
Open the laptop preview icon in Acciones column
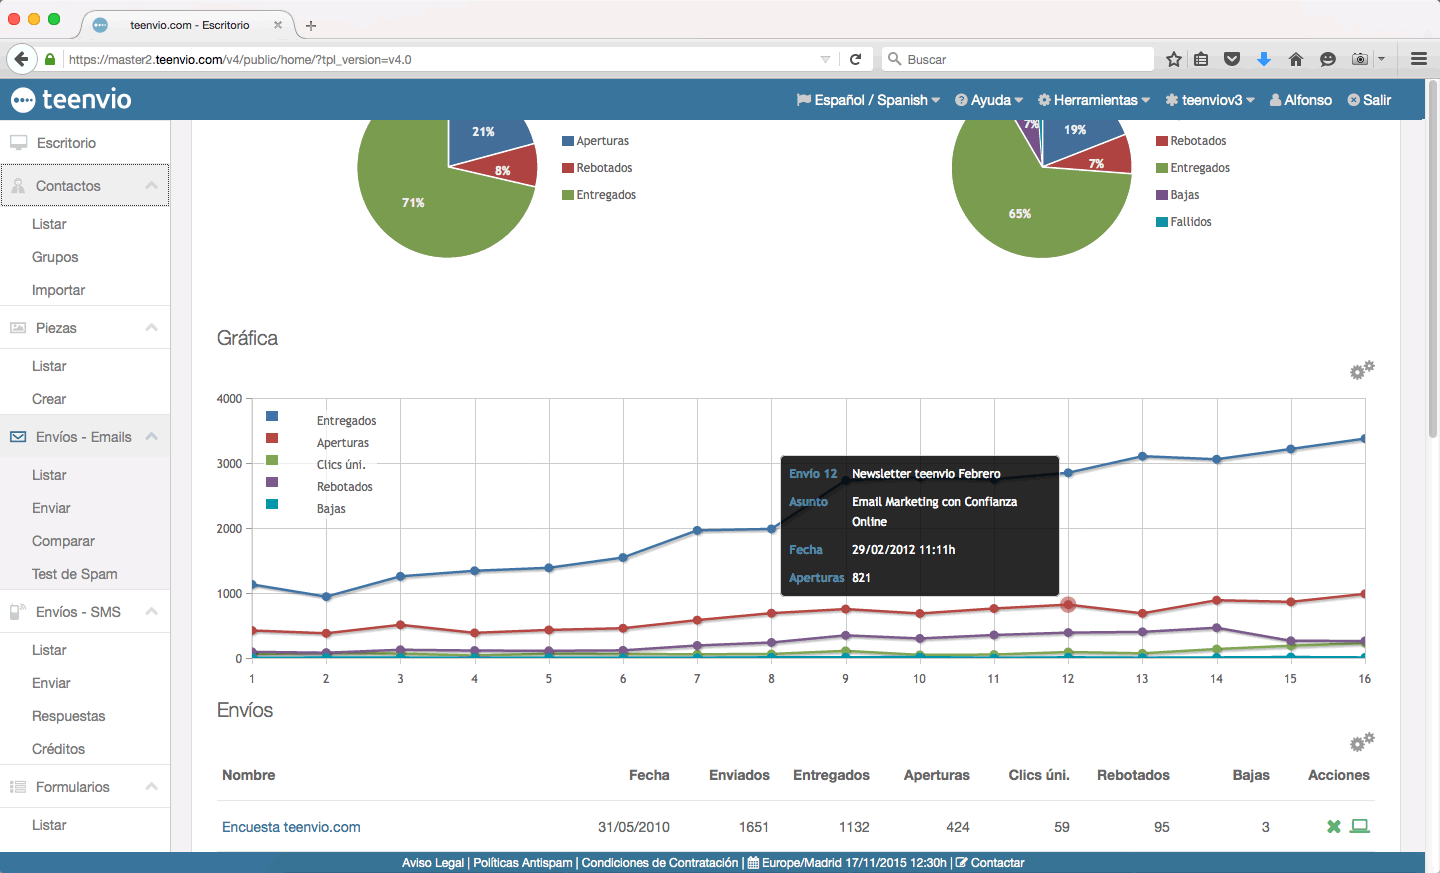click(1359, 826)
